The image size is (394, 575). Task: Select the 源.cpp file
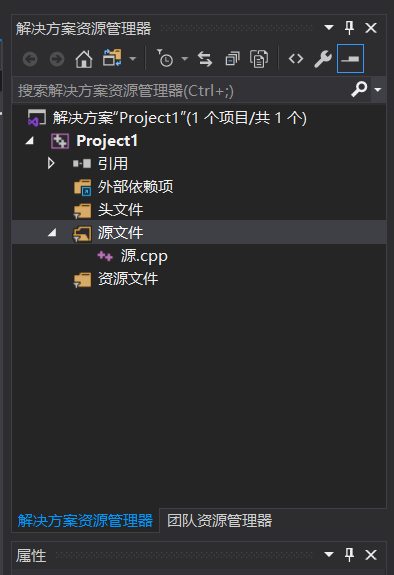coord(144,256)
